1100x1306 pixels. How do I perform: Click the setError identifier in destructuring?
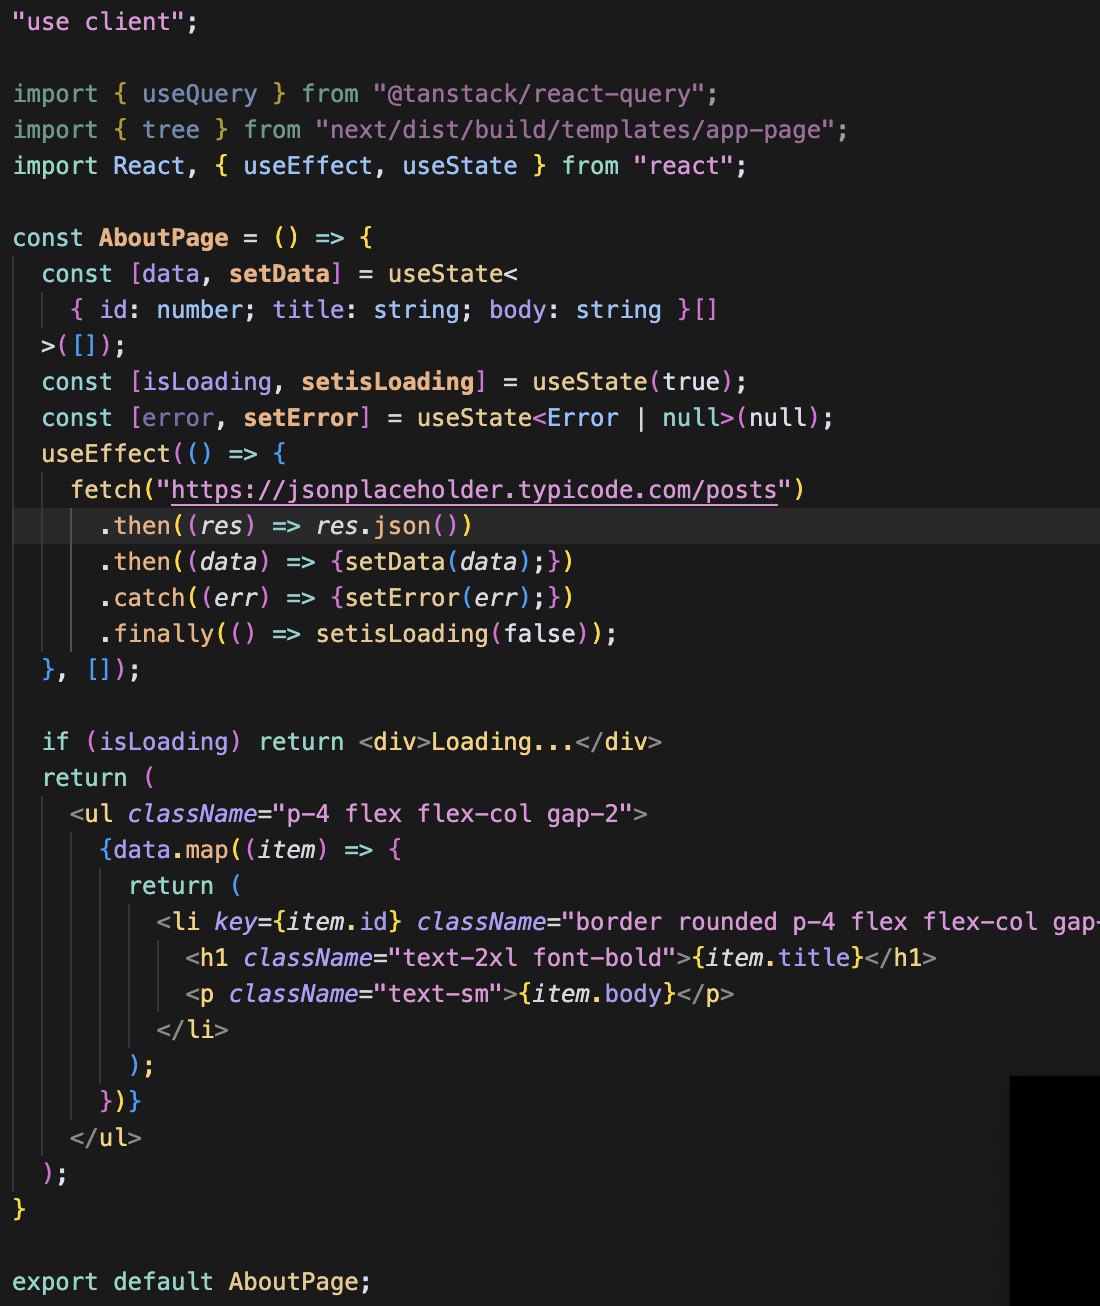(301, 417)
